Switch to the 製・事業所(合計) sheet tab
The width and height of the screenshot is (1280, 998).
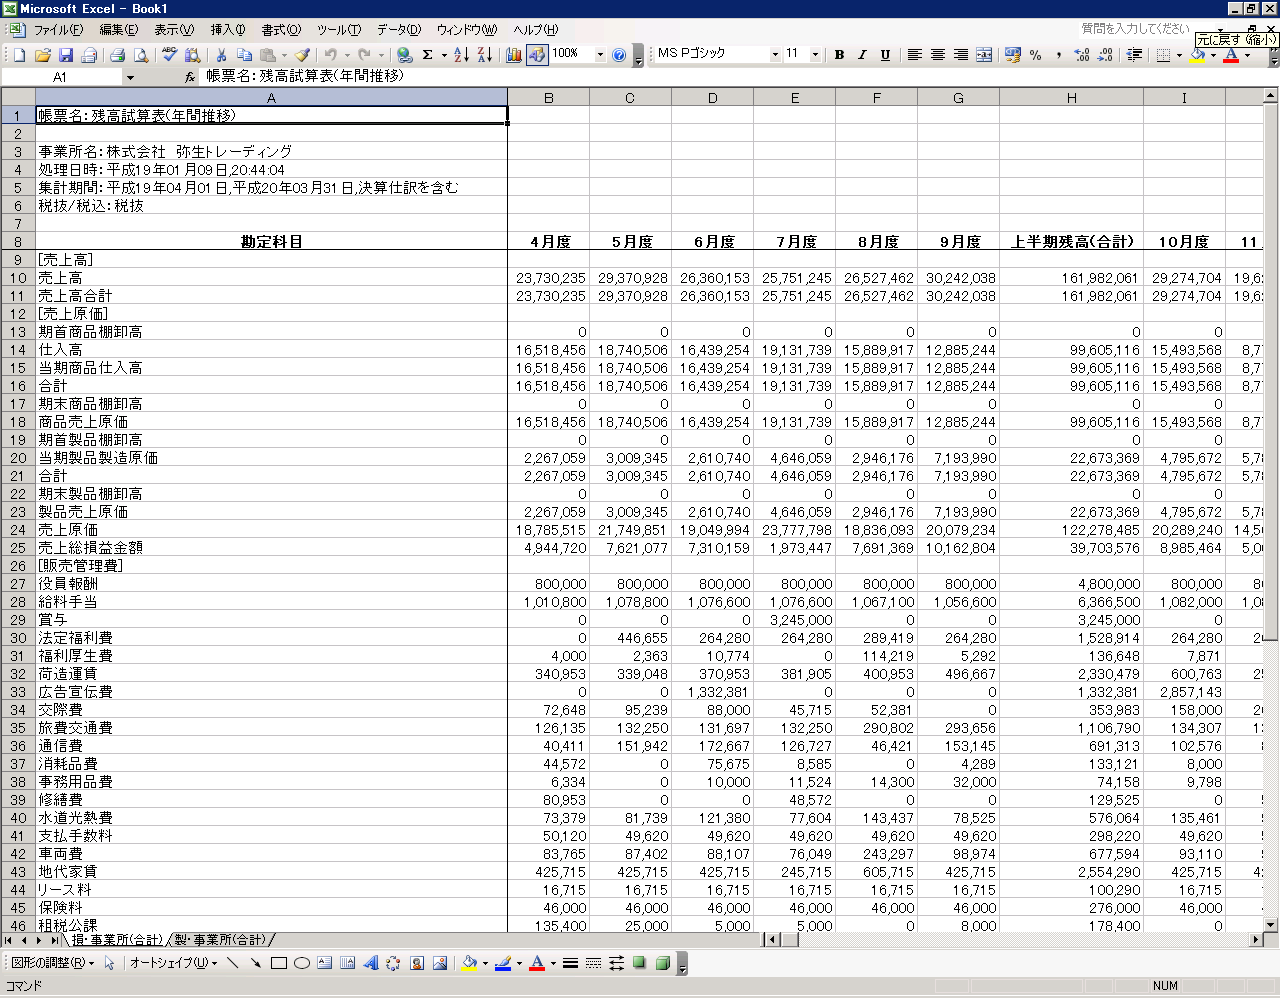coord(220,940)
